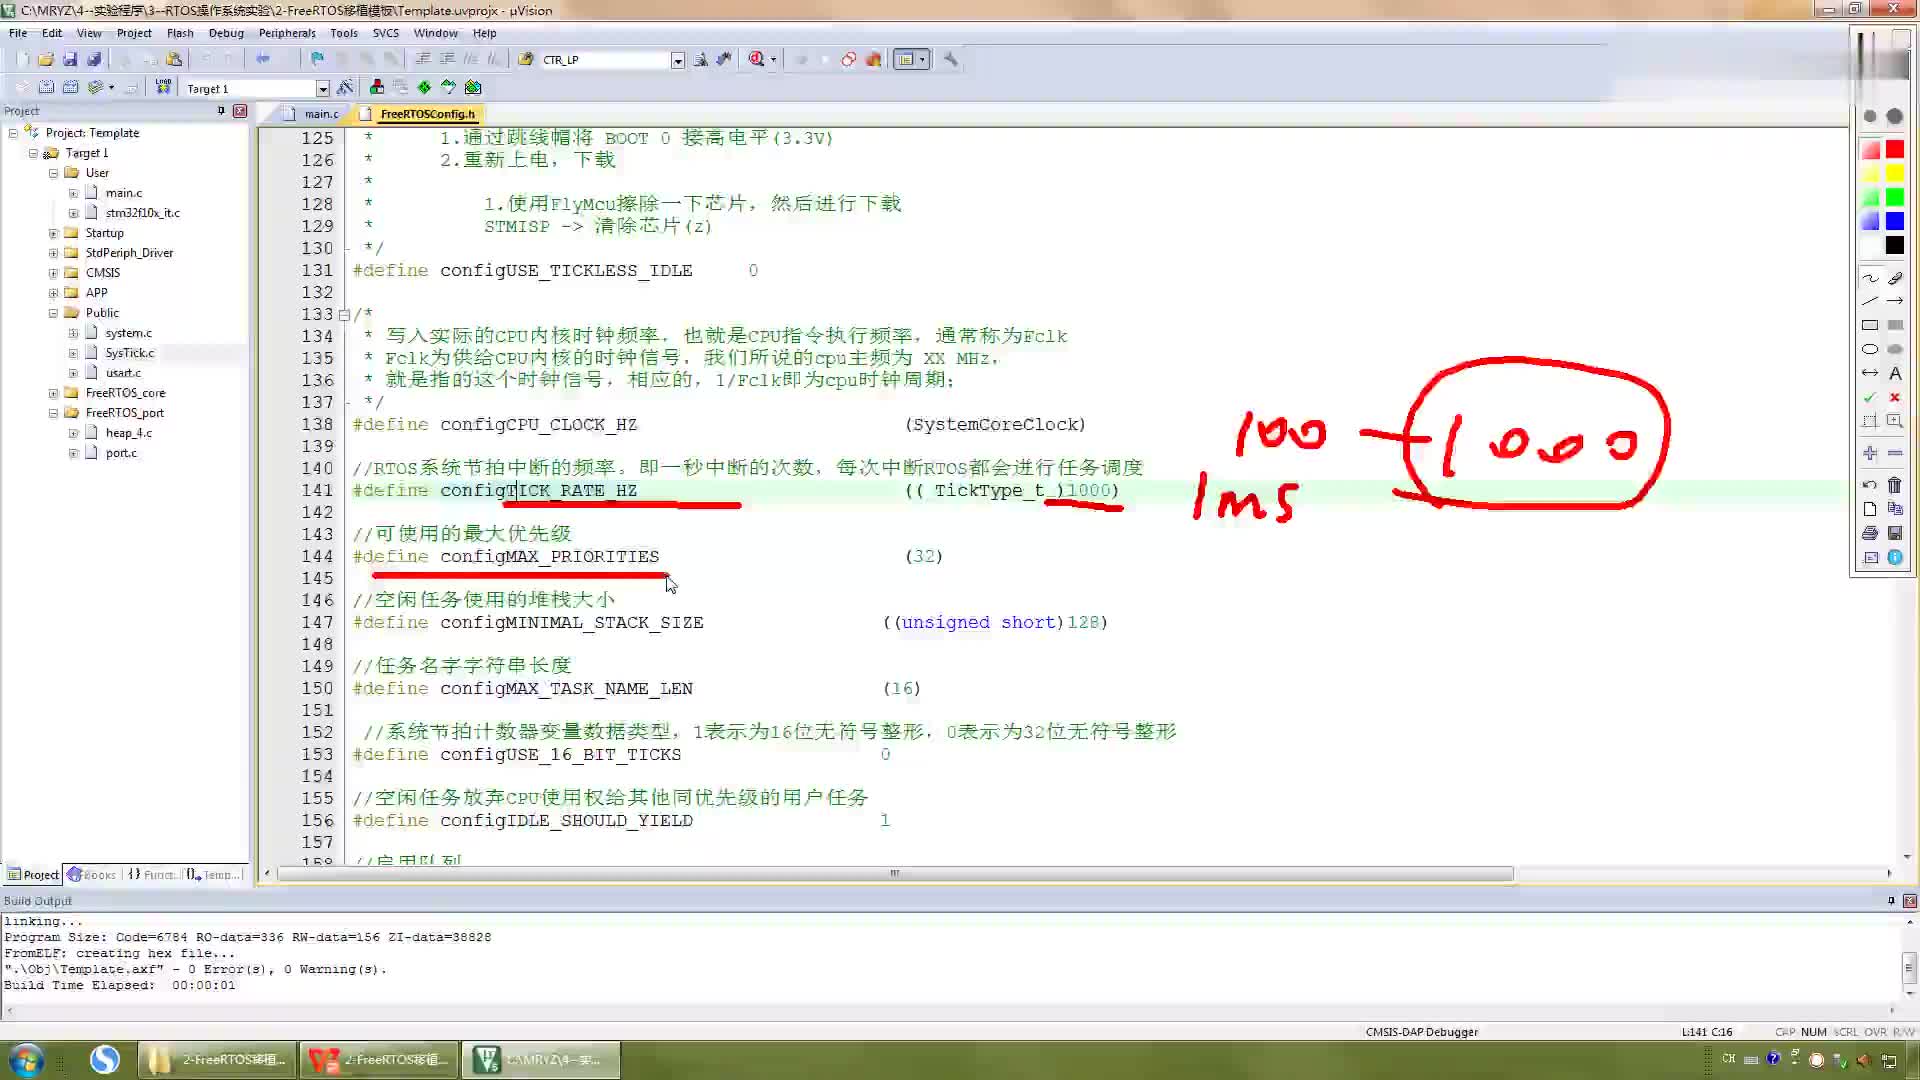
Task: Open the Flash menu
Action: coord(180,33)
